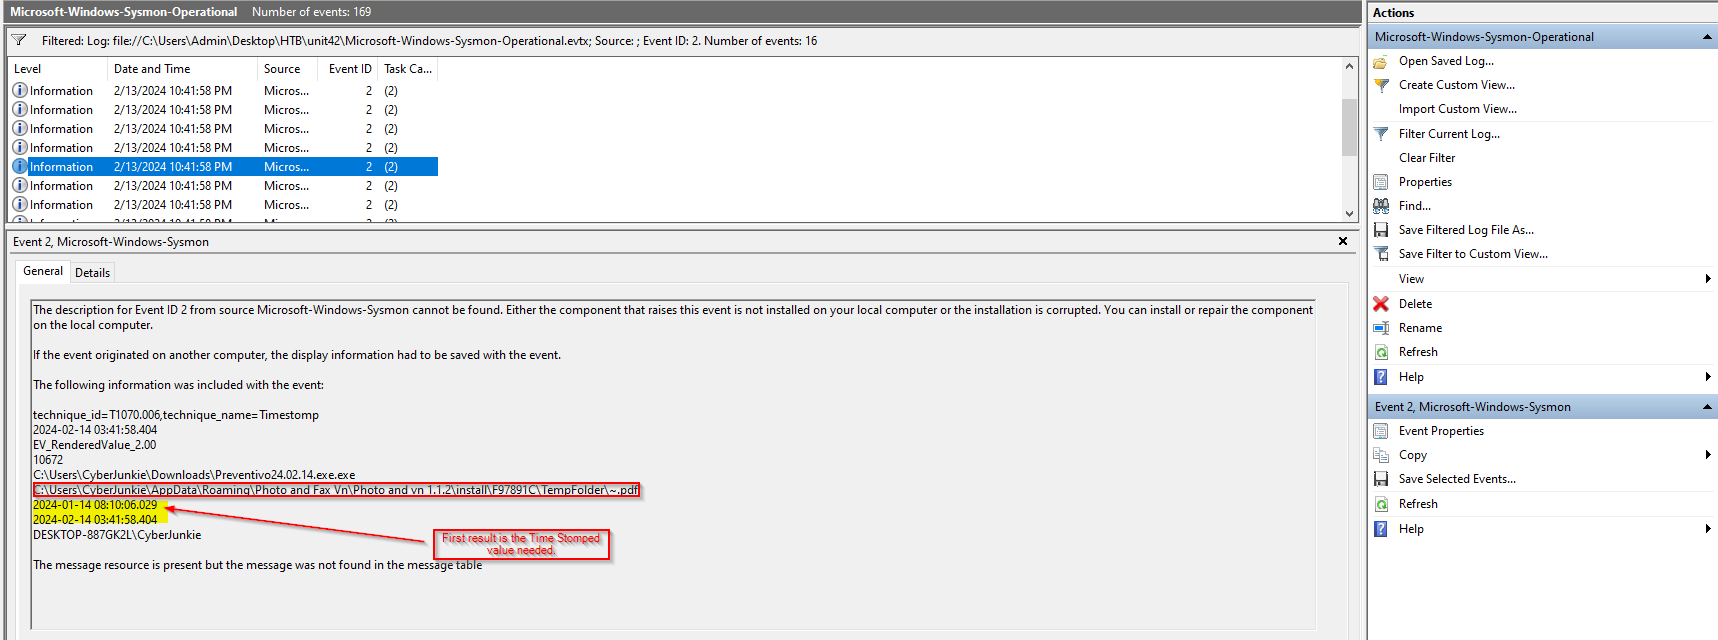Click the Open Saved Log folder icon
Image resolution: width=1718 pixels, height=640 pixels.
tap(1381, 61)
